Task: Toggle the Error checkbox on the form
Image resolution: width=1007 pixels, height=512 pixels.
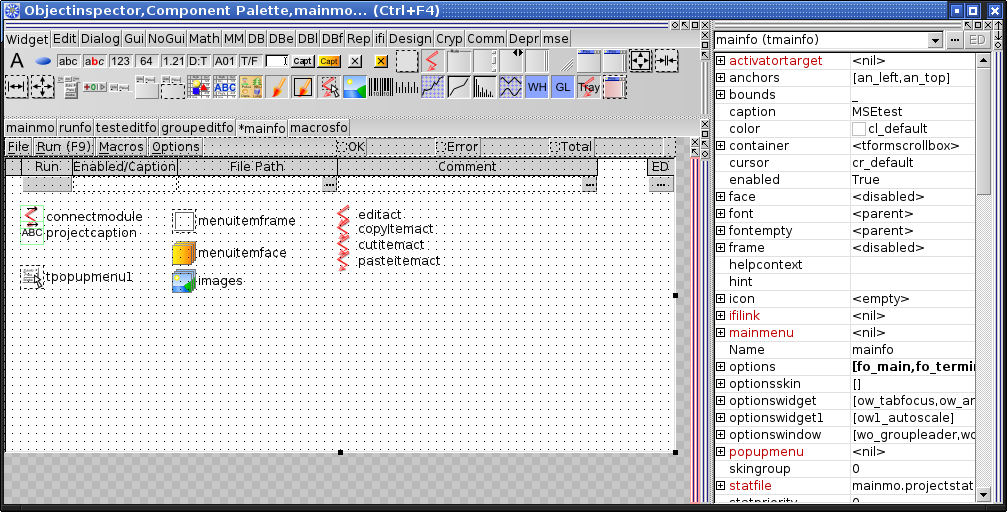Action: tap(441, 147)
